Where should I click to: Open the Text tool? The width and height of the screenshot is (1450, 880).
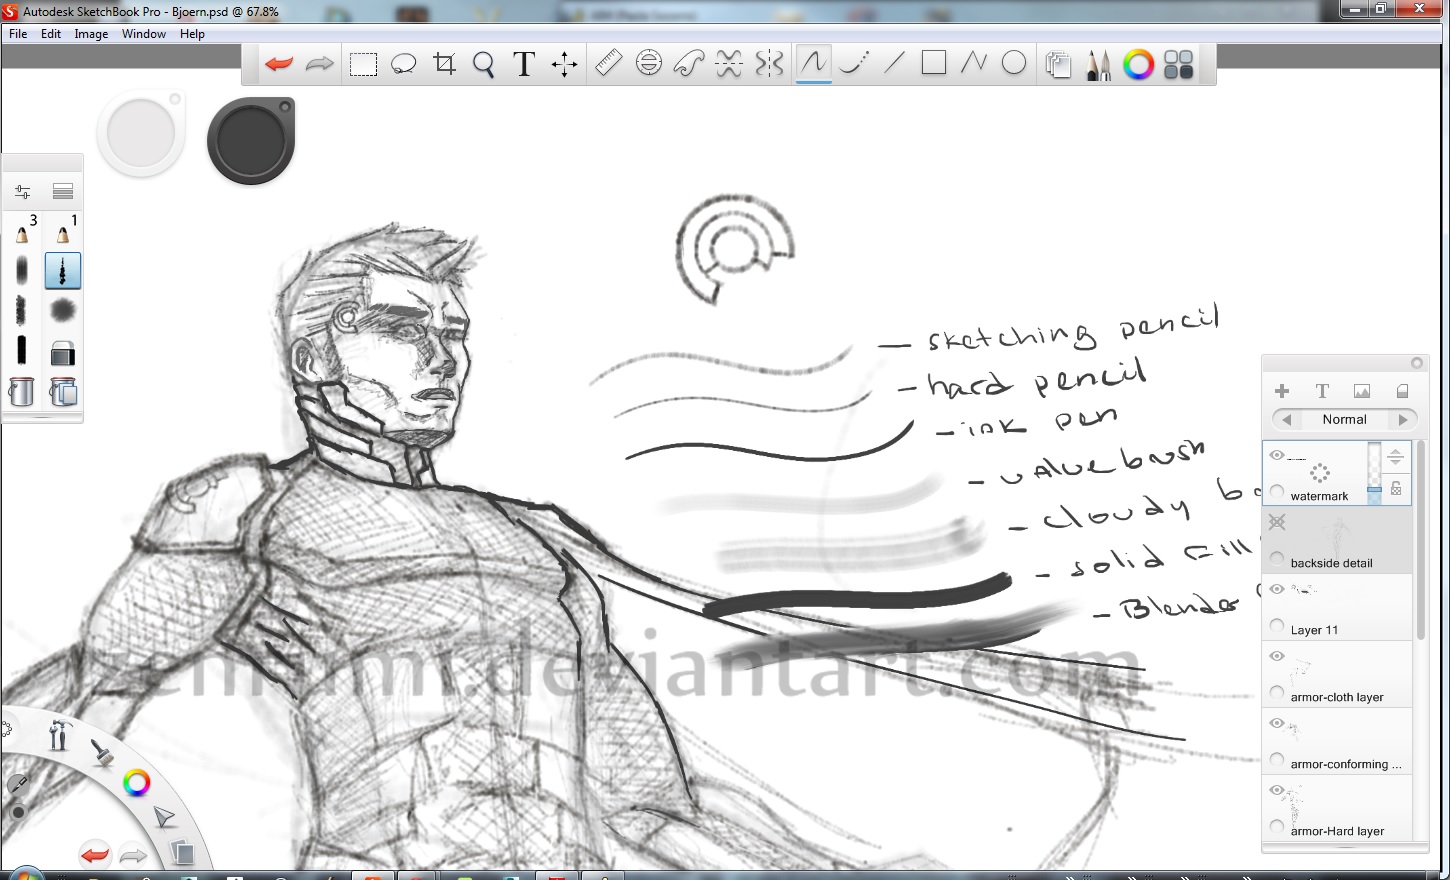pyautogui.click(x=523, y=63)
